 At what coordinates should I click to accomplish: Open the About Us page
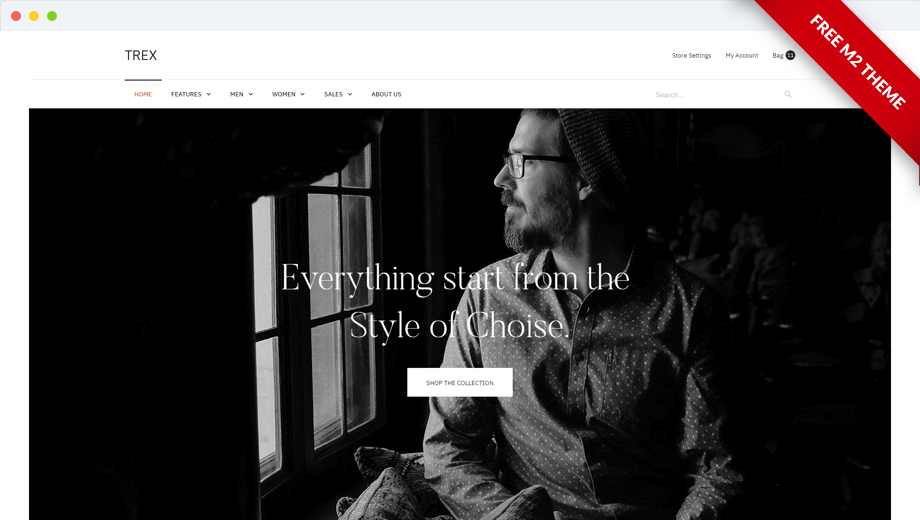point(386,94)
